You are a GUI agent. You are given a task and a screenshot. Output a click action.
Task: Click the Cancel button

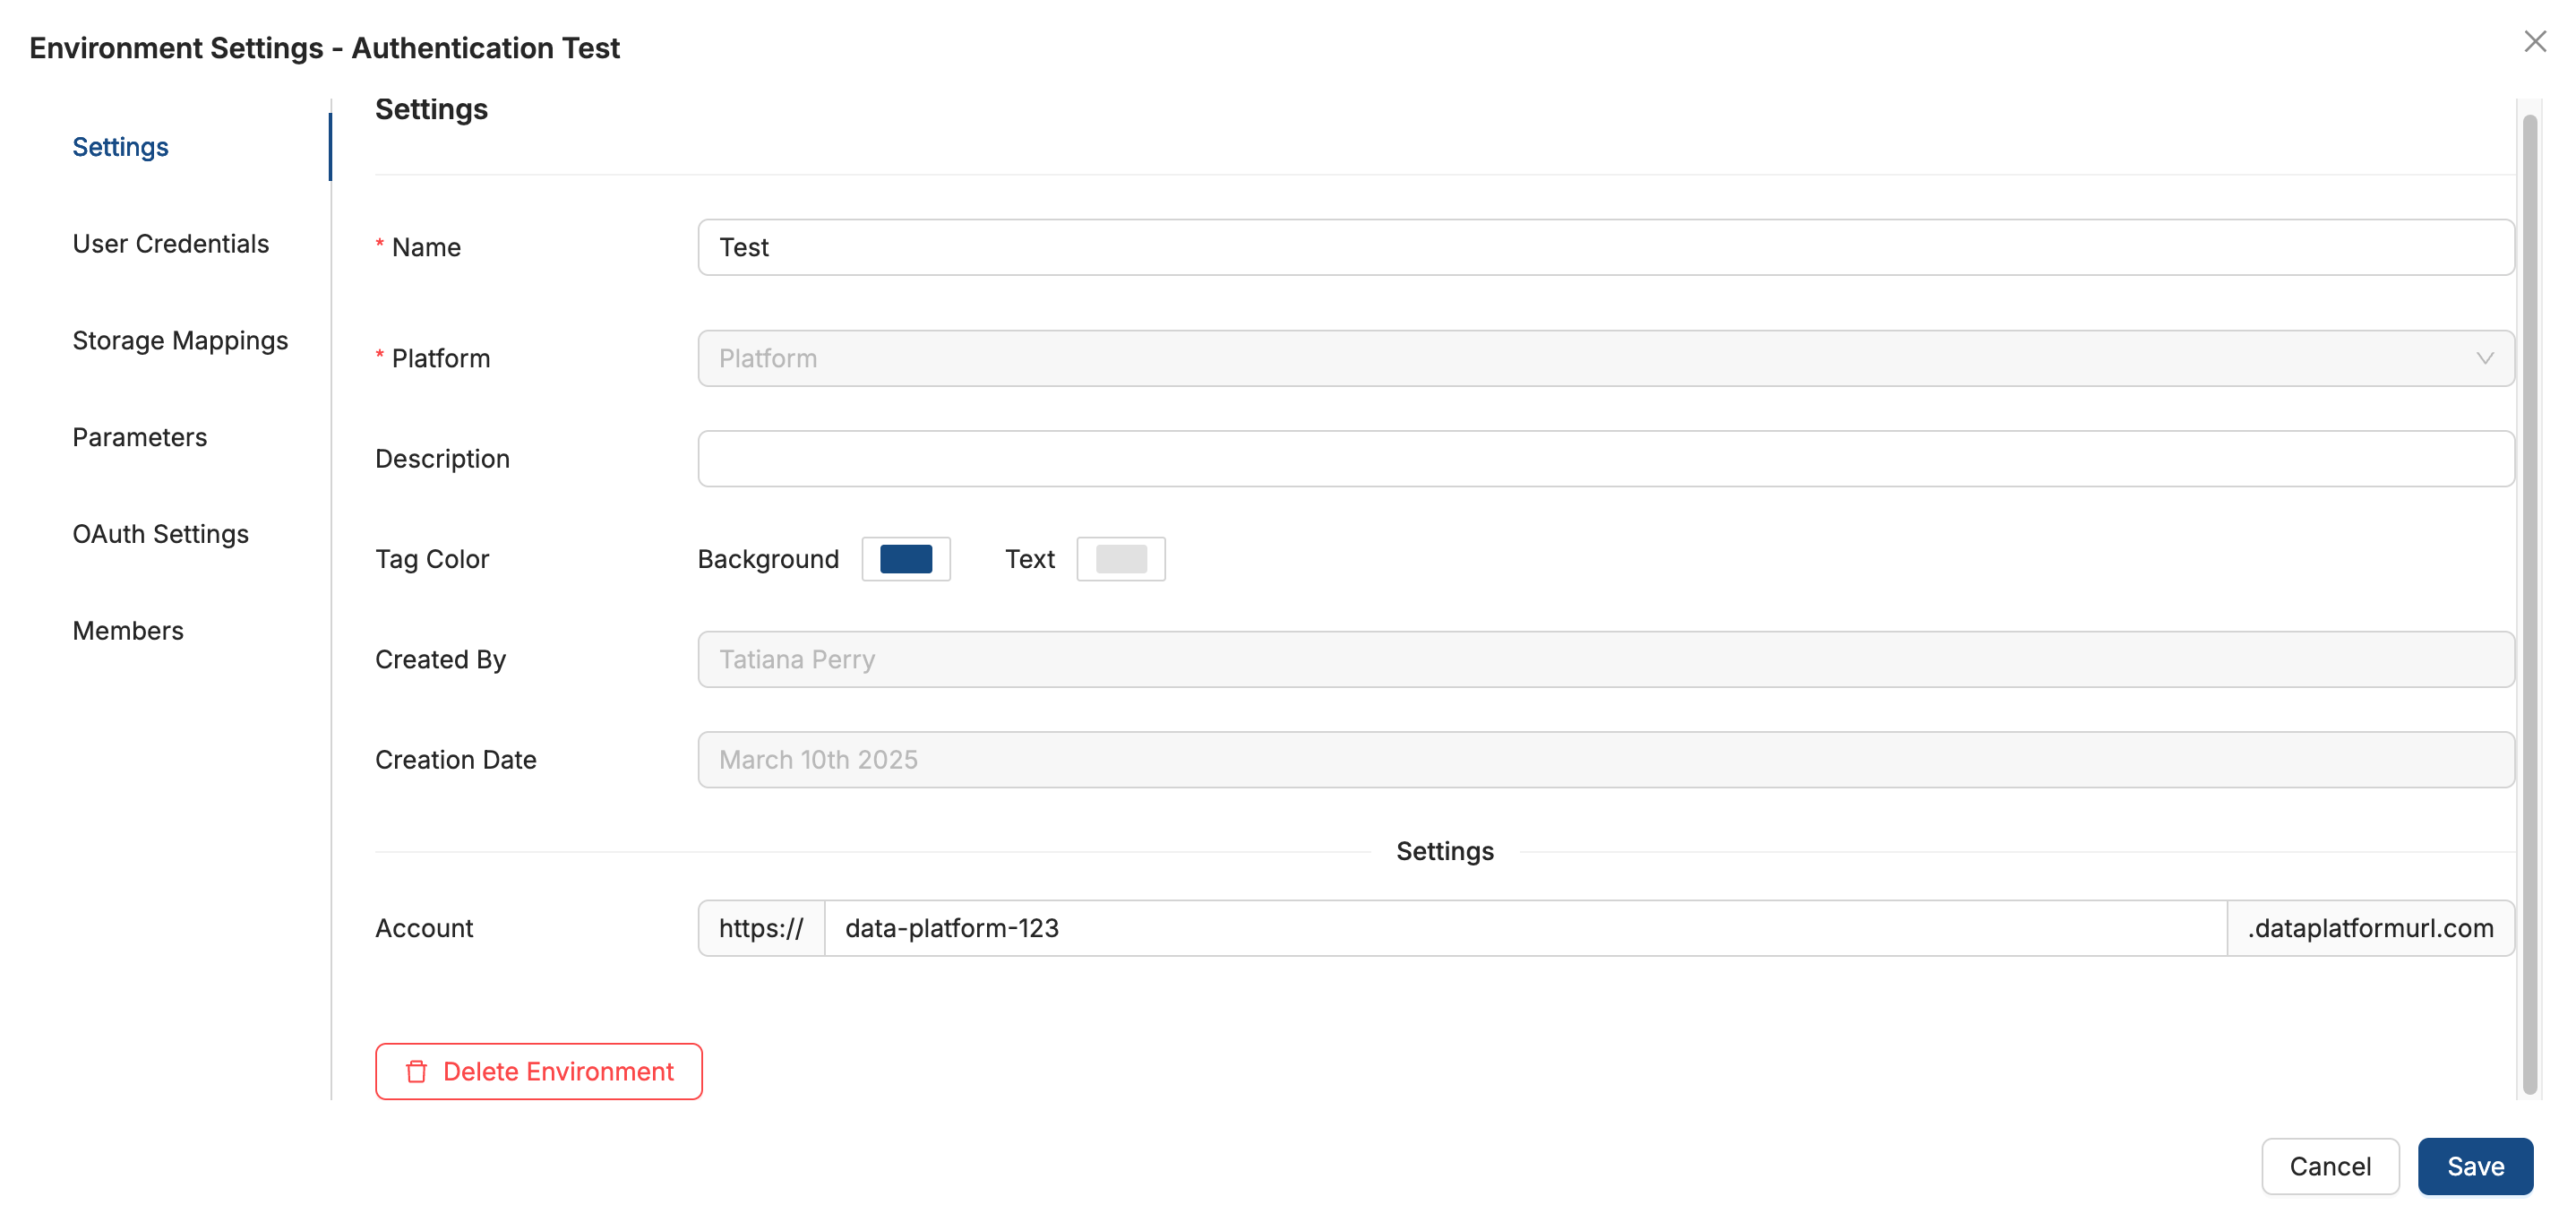[x=2329, y=1166]
